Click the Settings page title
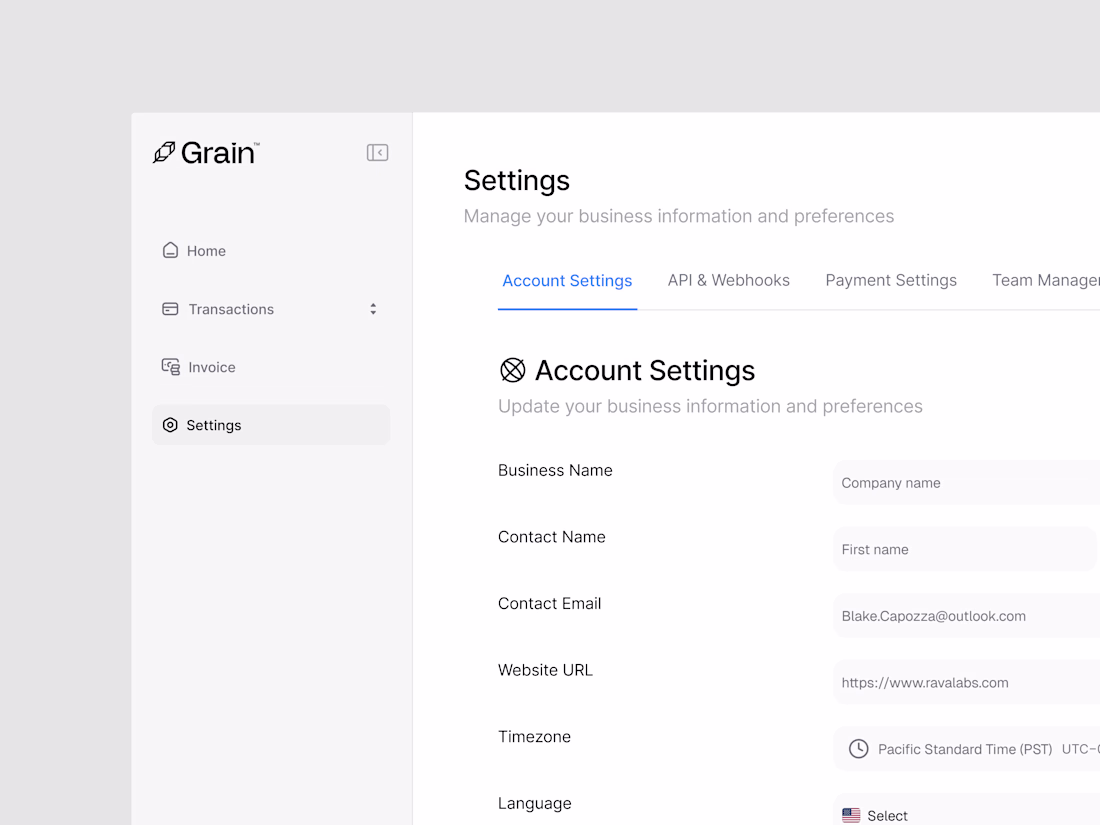 tap(516, 180)
